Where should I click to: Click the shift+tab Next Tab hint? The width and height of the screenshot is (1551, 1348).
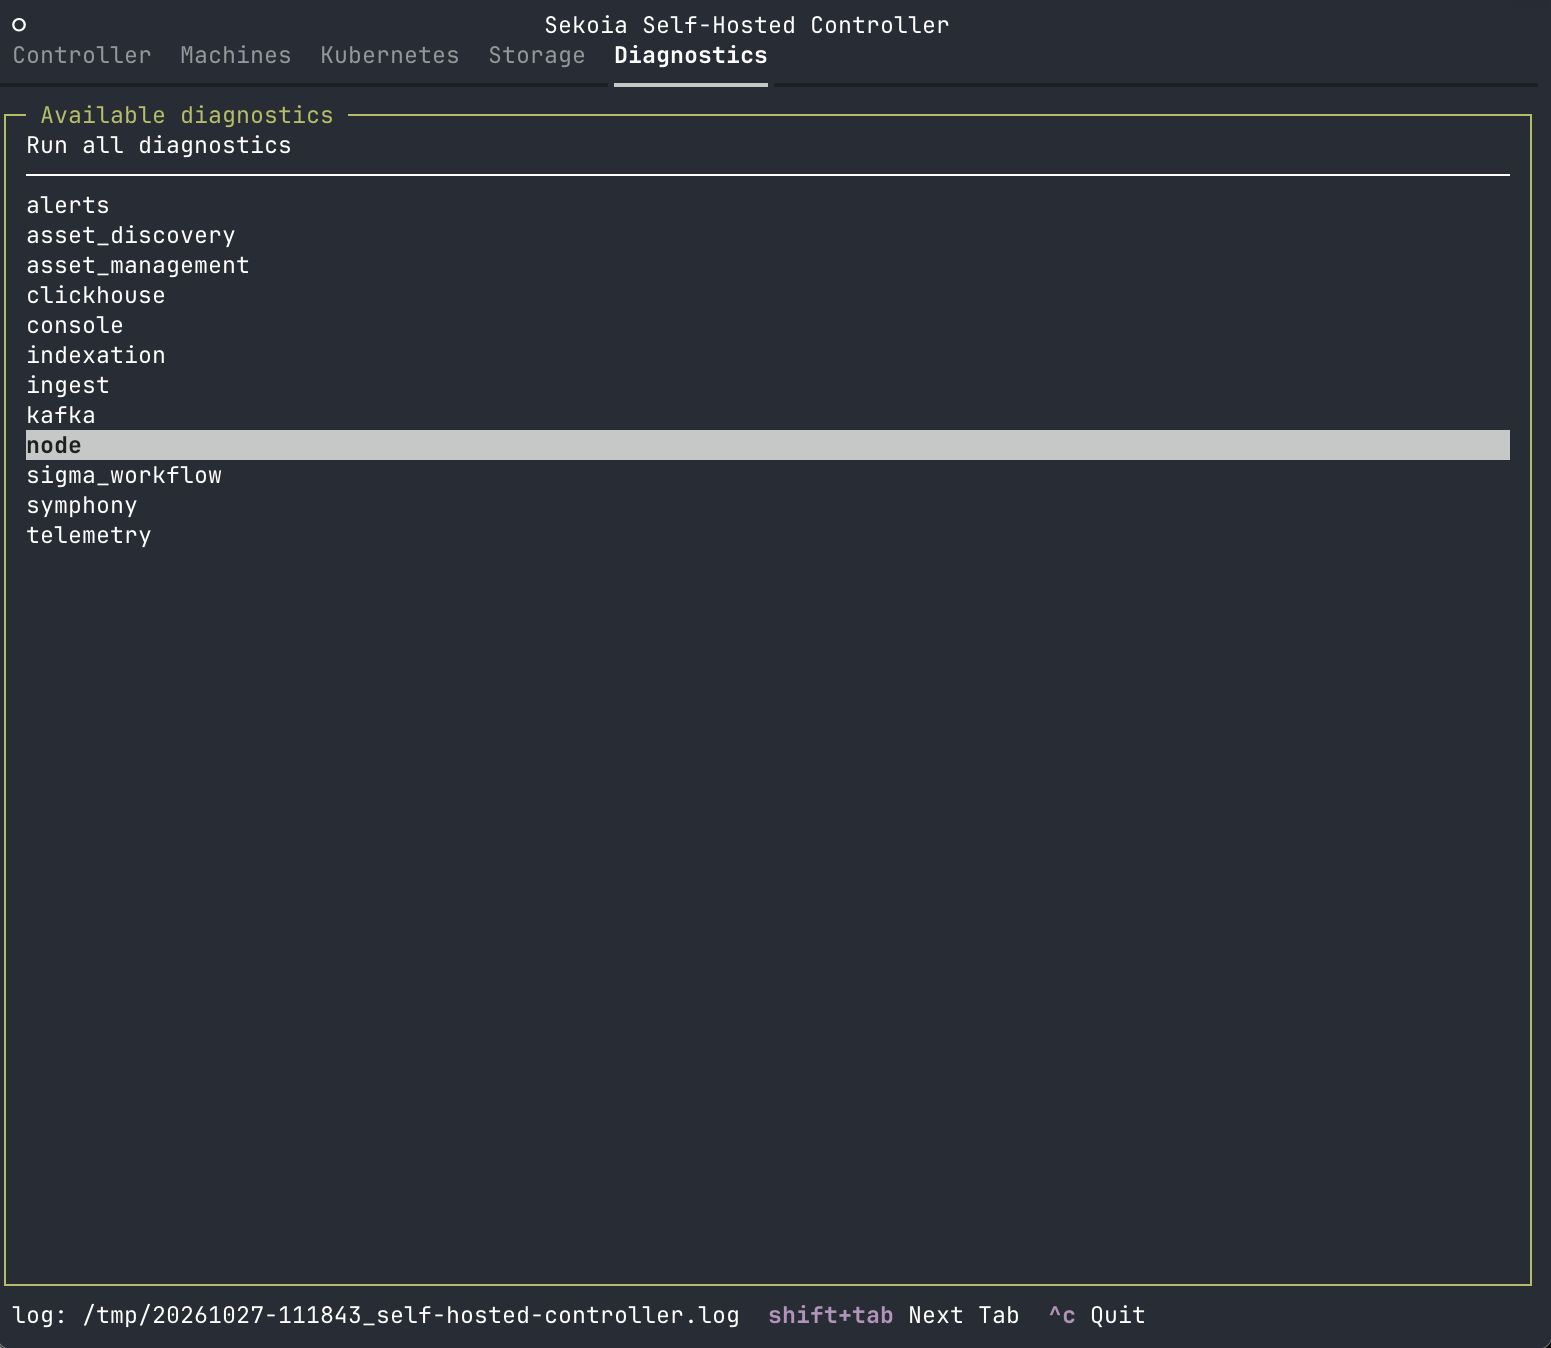coord(894,1315)
